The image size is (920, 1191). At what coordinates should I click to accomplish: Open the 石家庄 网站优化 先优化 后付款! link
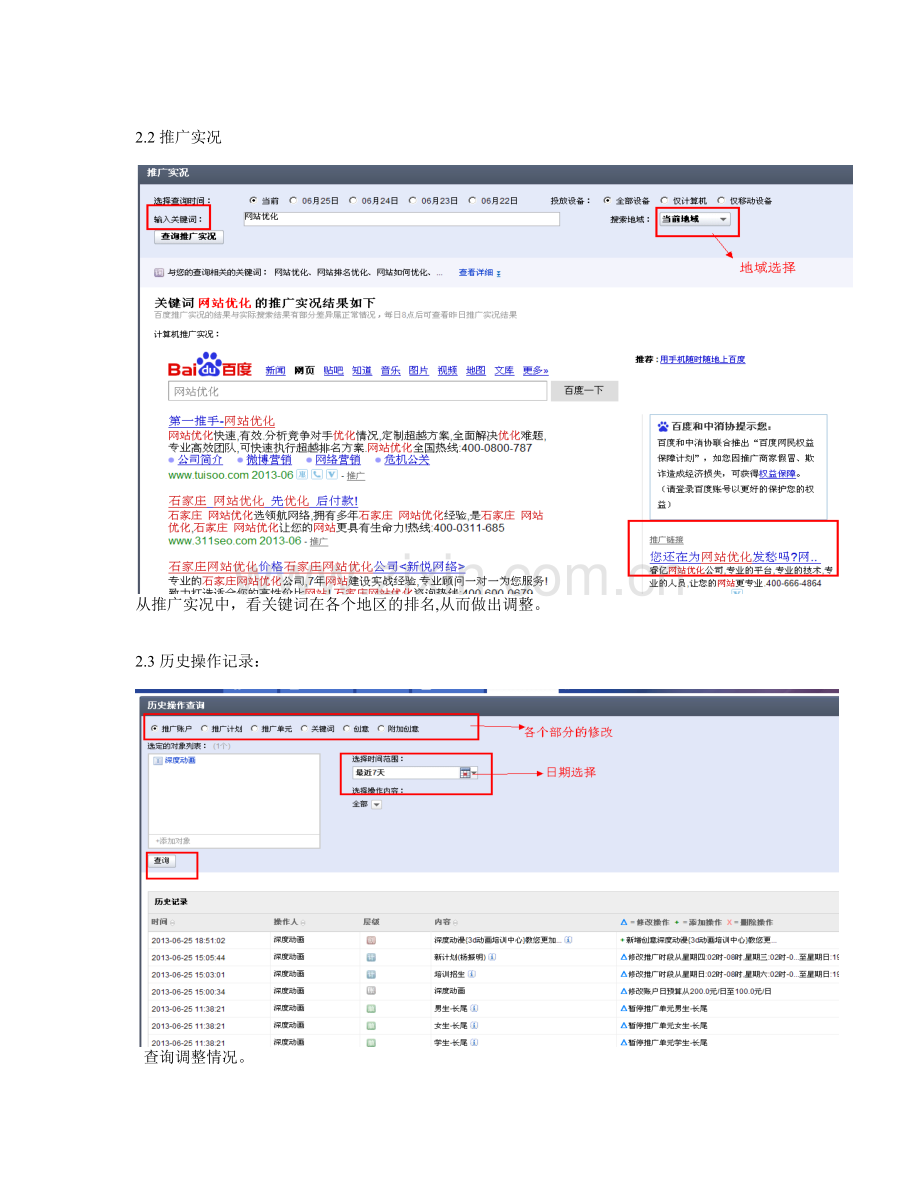tap(263, 501)
